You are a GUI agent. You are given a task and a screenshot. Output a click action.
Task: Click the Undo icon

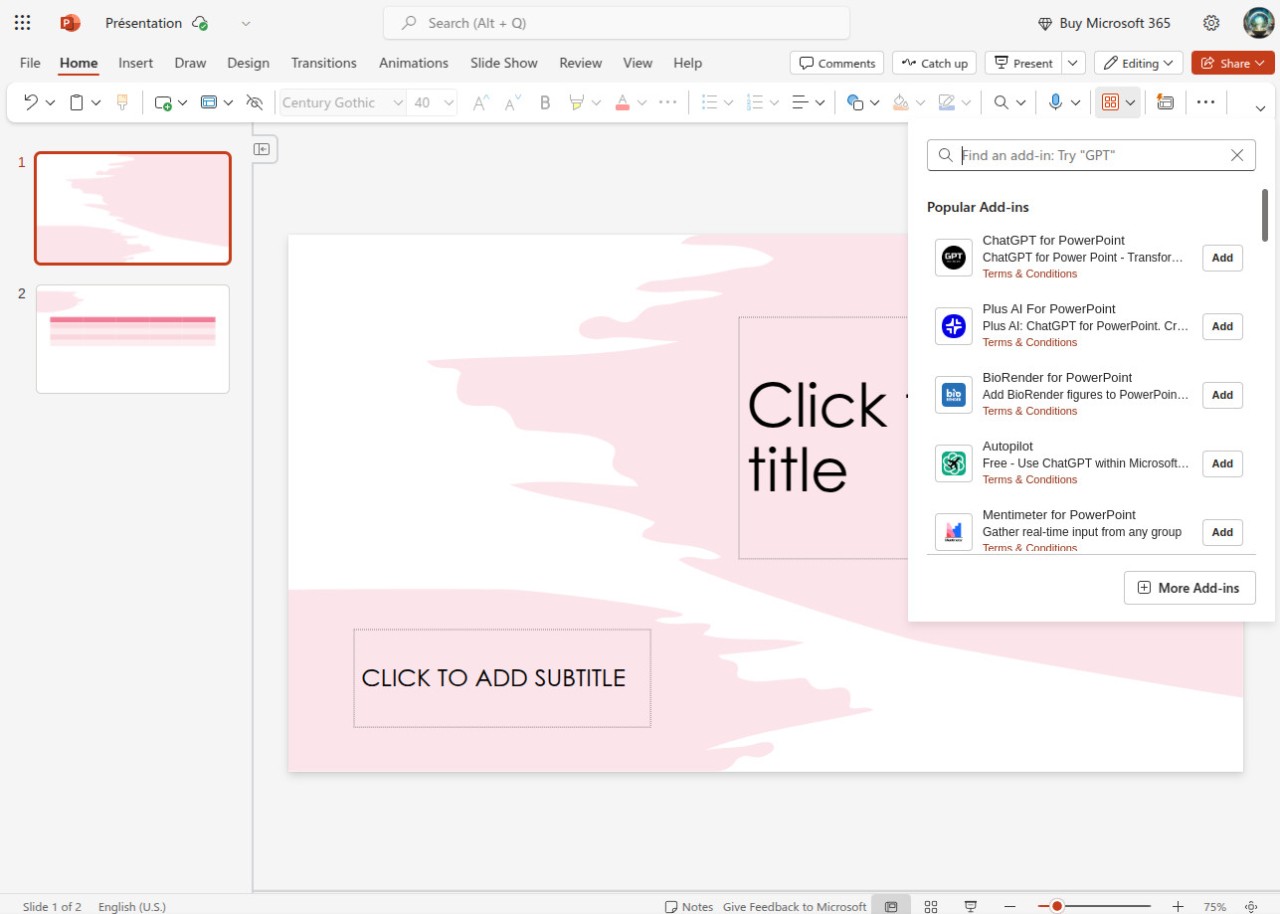click(x=30, y=102)
